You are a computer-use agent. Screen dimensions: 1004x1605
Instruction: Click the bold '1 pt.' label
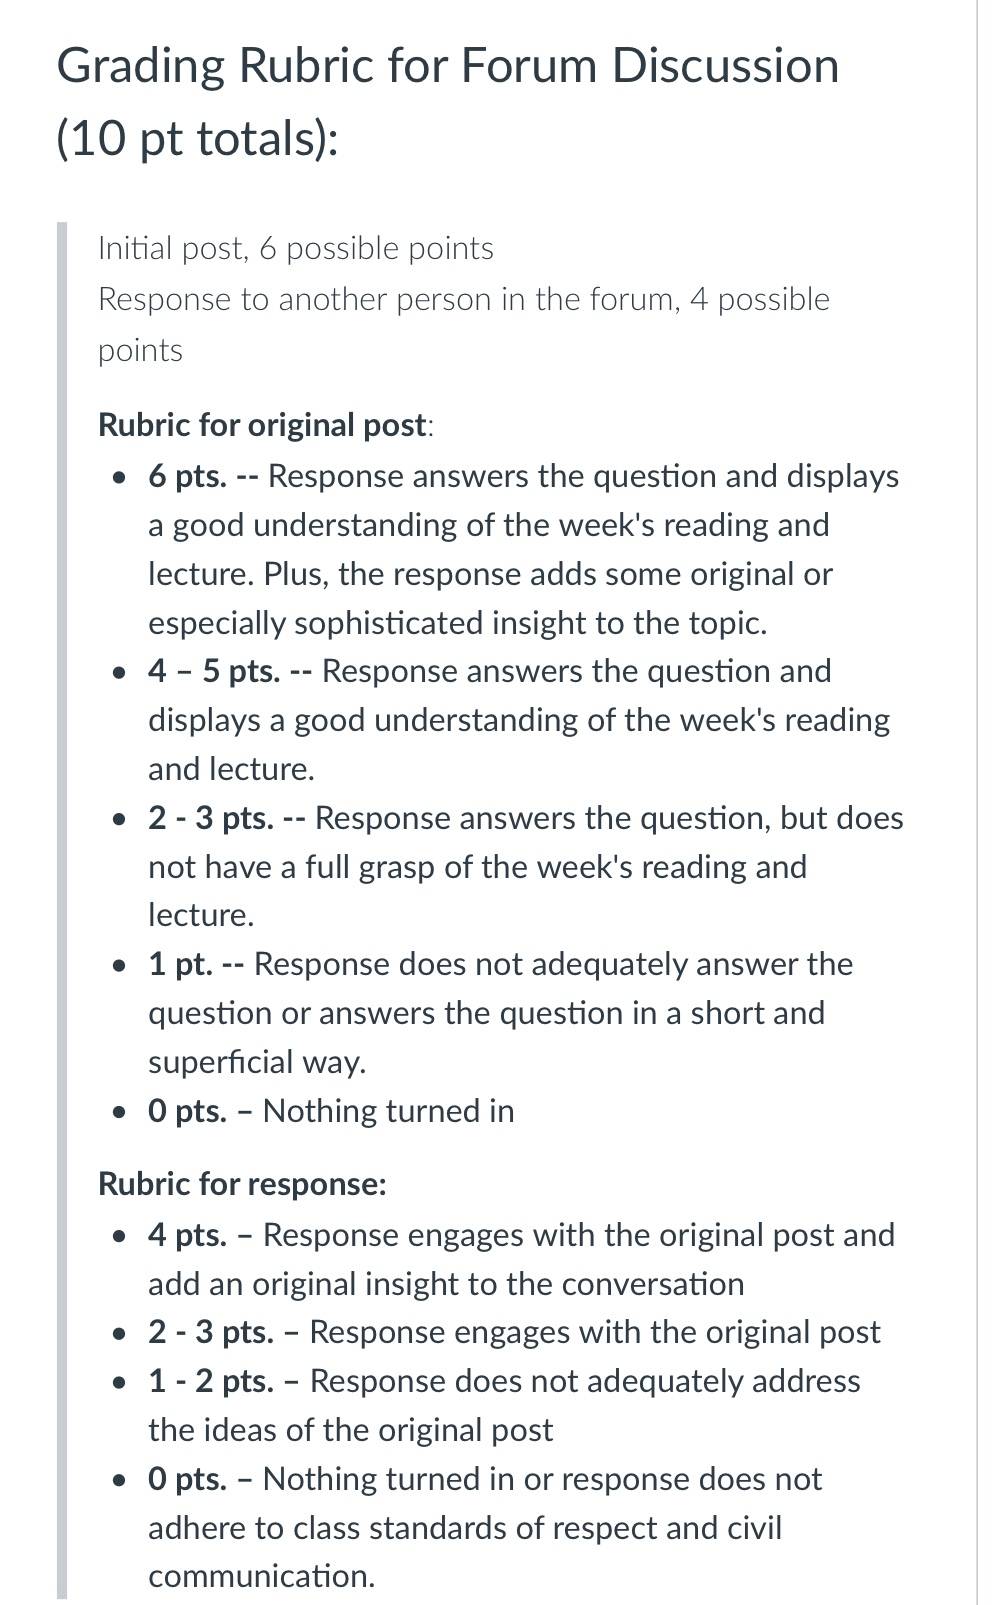tap(181, 964)
